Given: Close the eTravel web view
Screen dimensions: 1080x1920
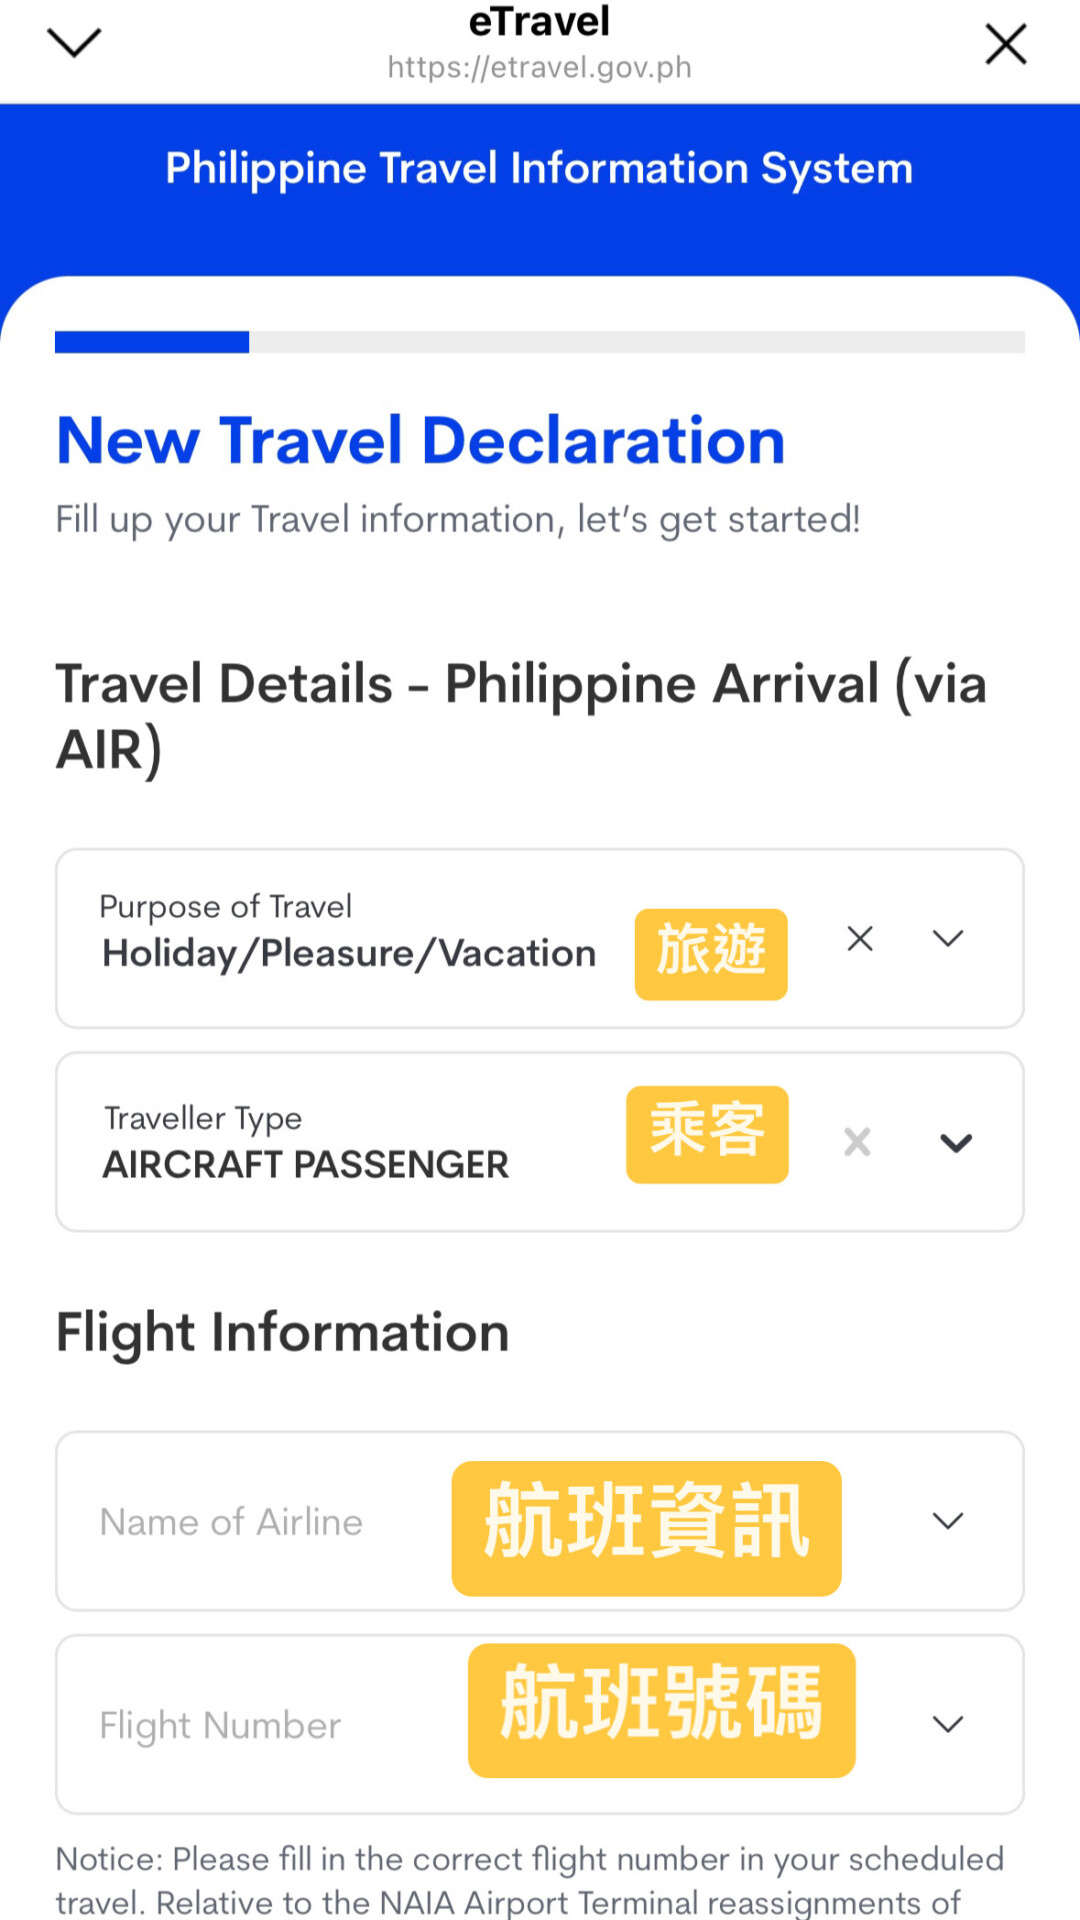Looking at the screenshot, I should tap(1006, 44).
